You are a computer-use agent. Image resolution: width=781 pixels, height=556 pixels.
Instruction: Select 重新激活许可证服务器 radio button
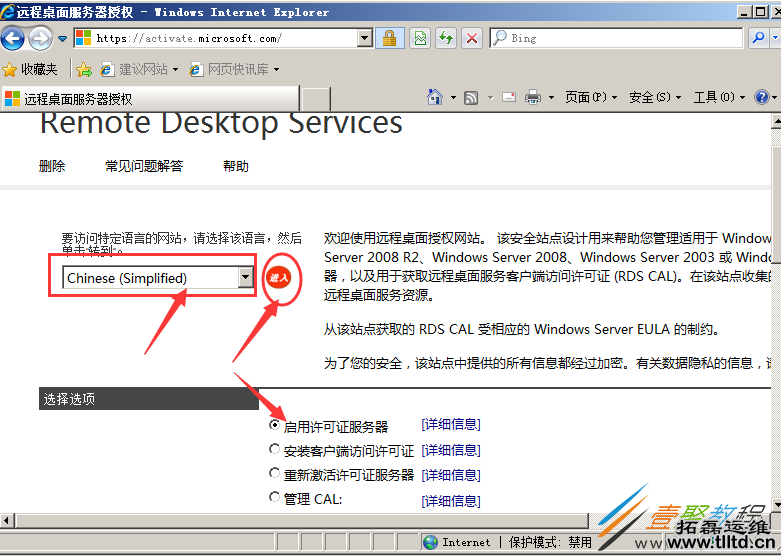point(274,473)
